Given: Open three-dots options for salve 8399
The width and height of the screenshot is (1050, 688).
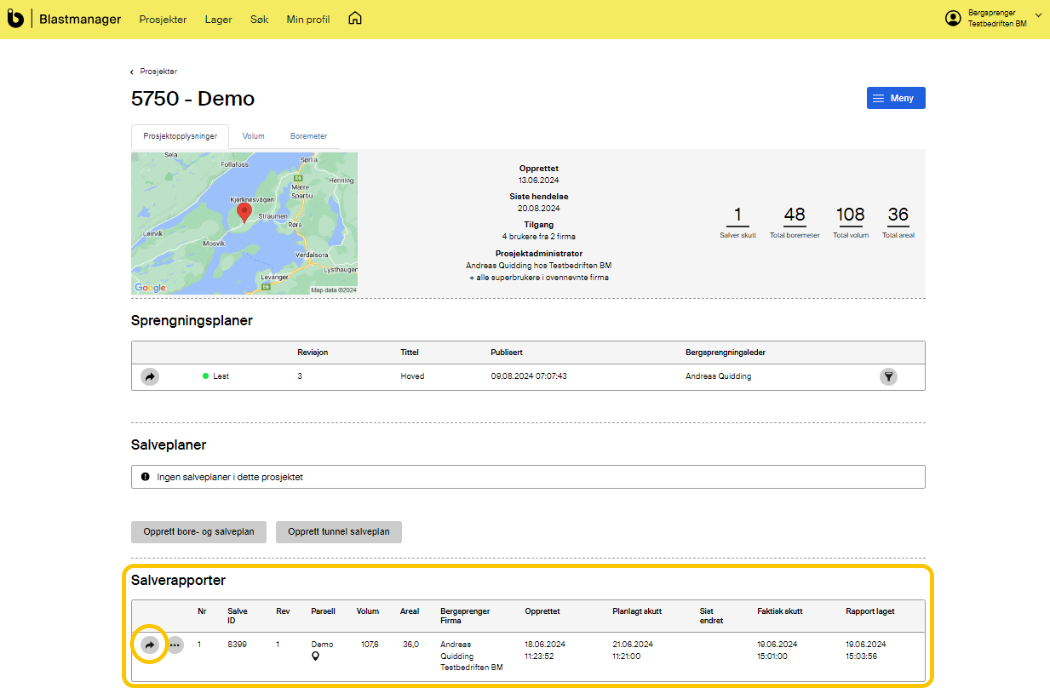Looking at the screenshot, I should 175,646.
